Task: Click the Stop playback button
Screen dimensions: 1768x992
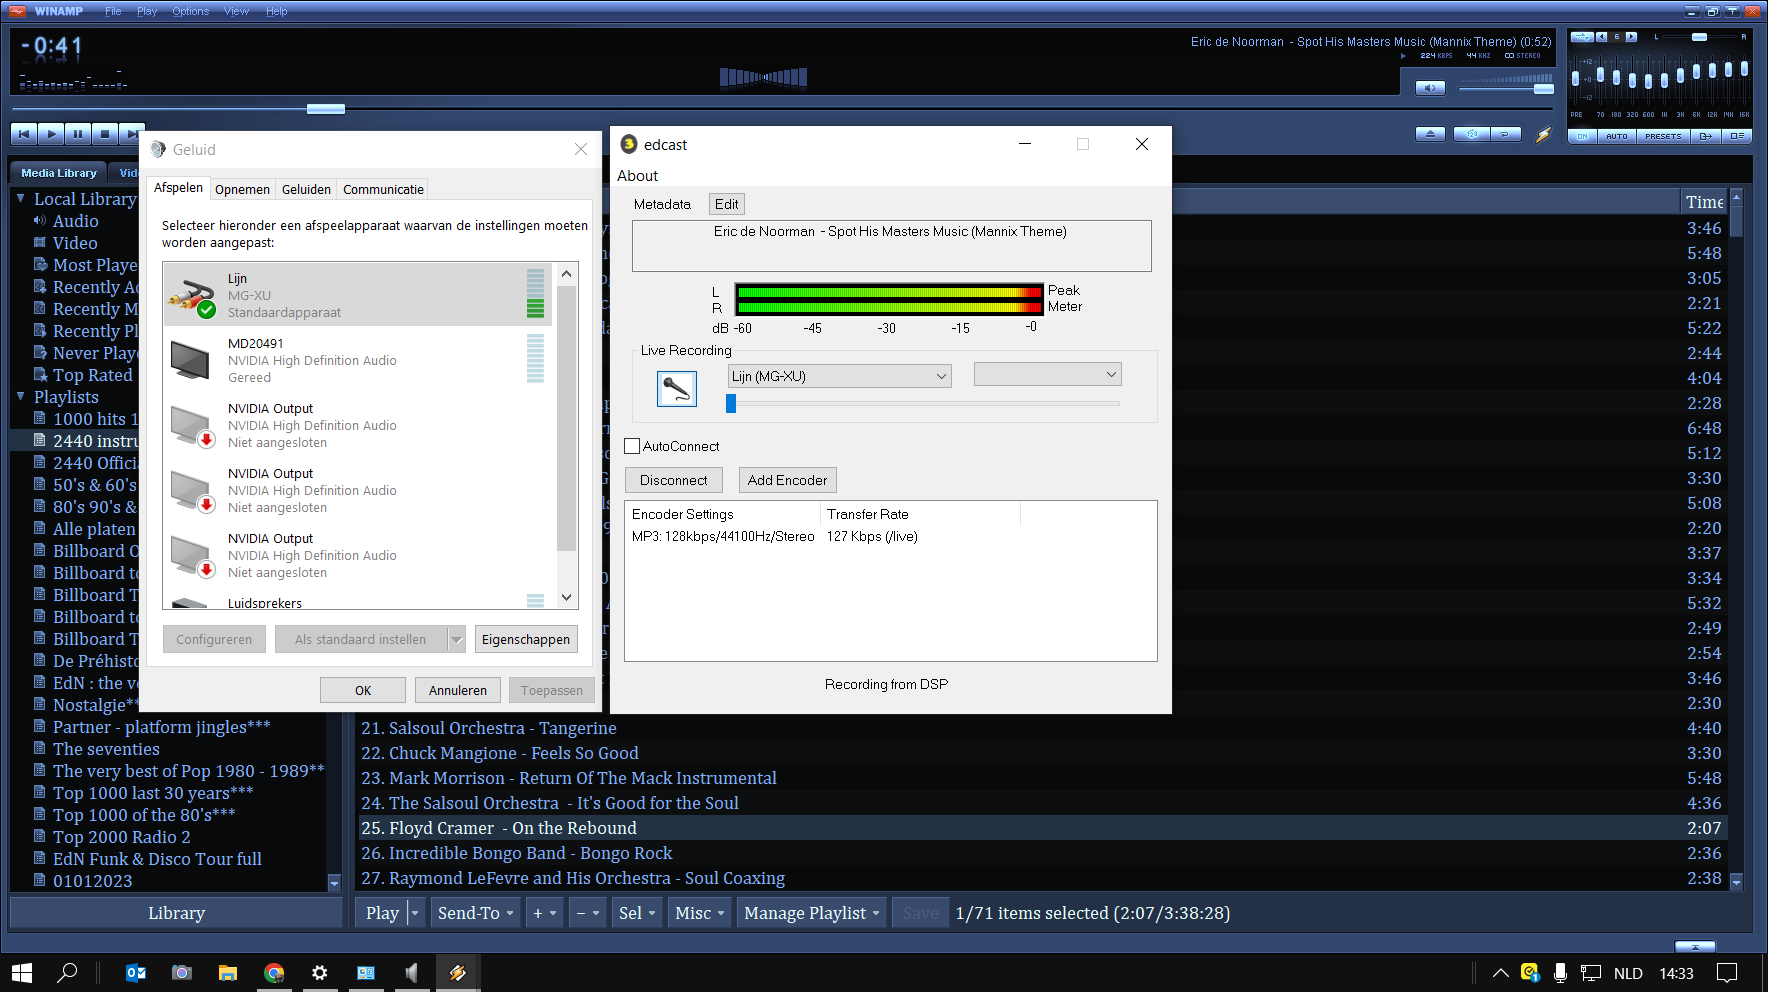Action: [105, 134]
